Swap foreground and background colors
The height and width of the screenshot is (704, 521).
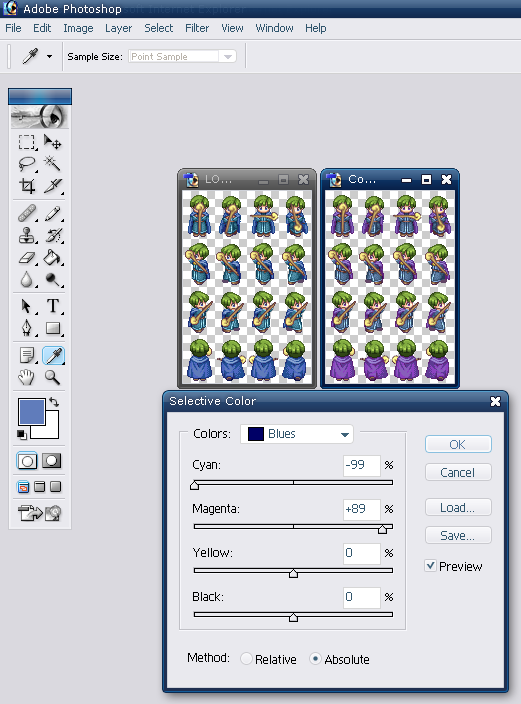click(54, 401)
